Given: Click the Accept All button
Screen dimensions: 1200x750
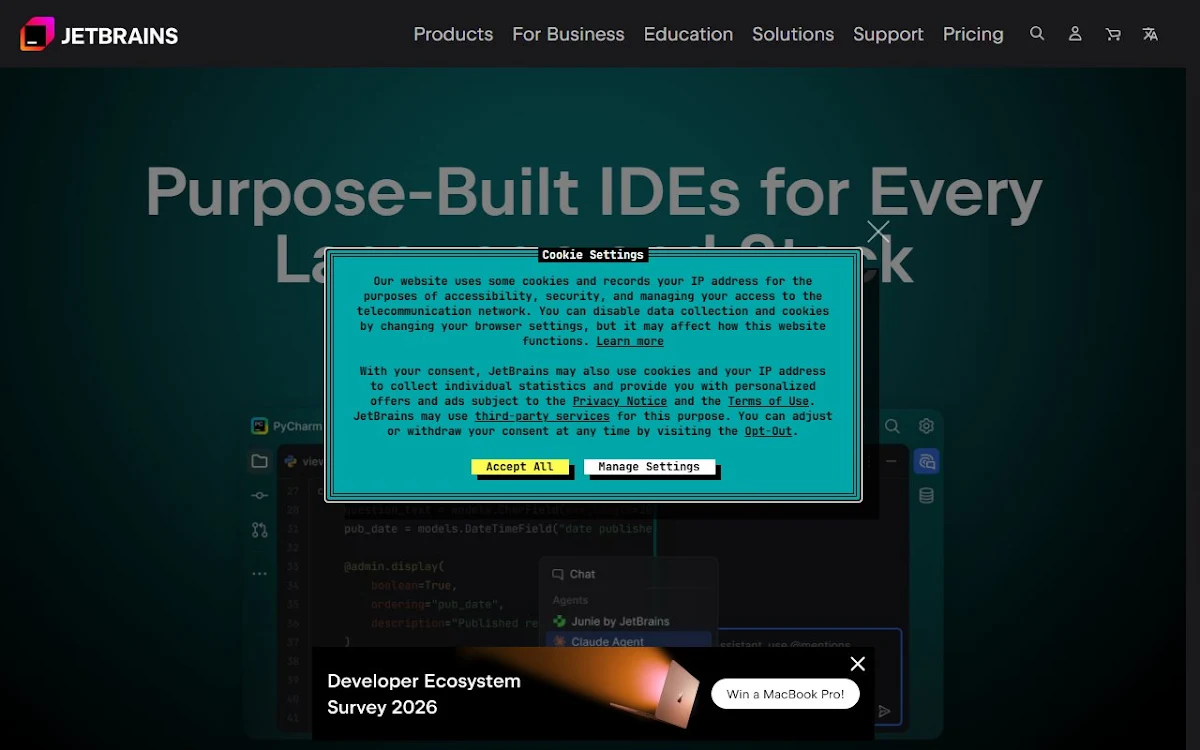Looking at the screenshot, I should pos(520,467).
